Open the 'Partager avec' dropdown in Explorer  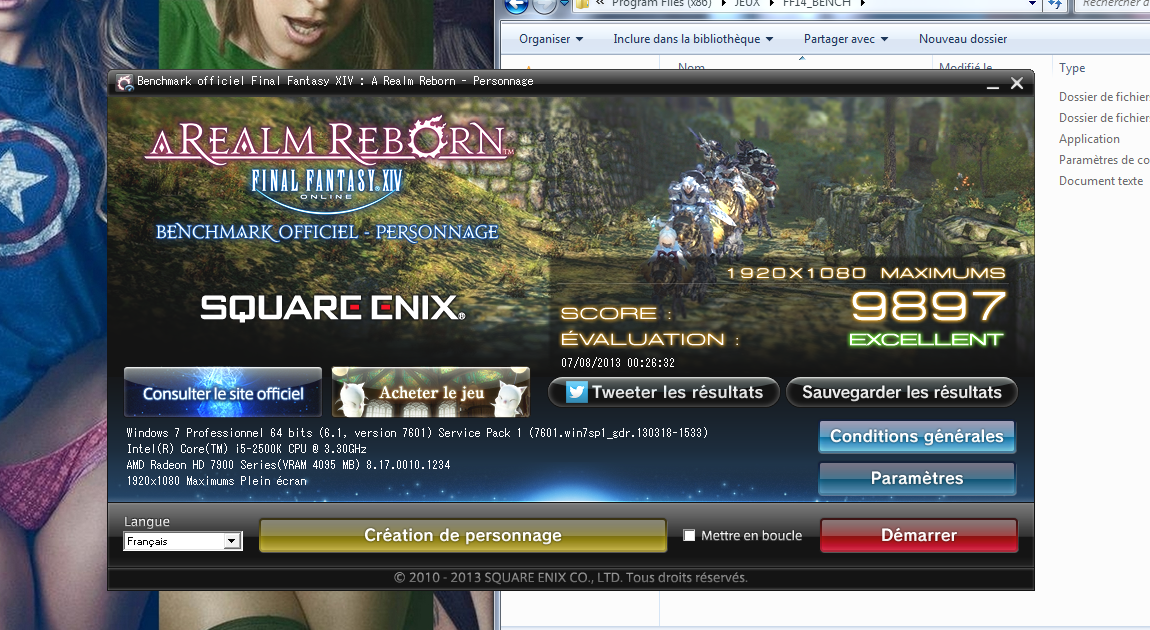(x=846, y=39)
